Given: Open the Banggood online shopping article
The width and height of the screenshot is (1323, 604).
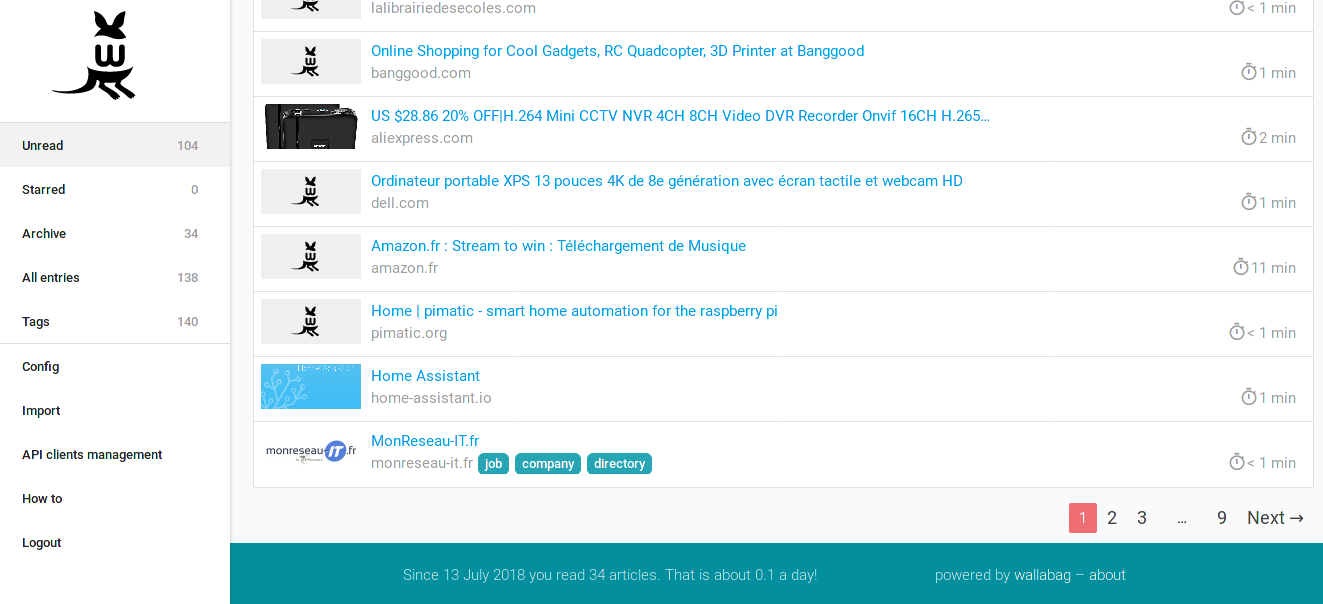Looking at the screenshot, I should click(617, 51).
